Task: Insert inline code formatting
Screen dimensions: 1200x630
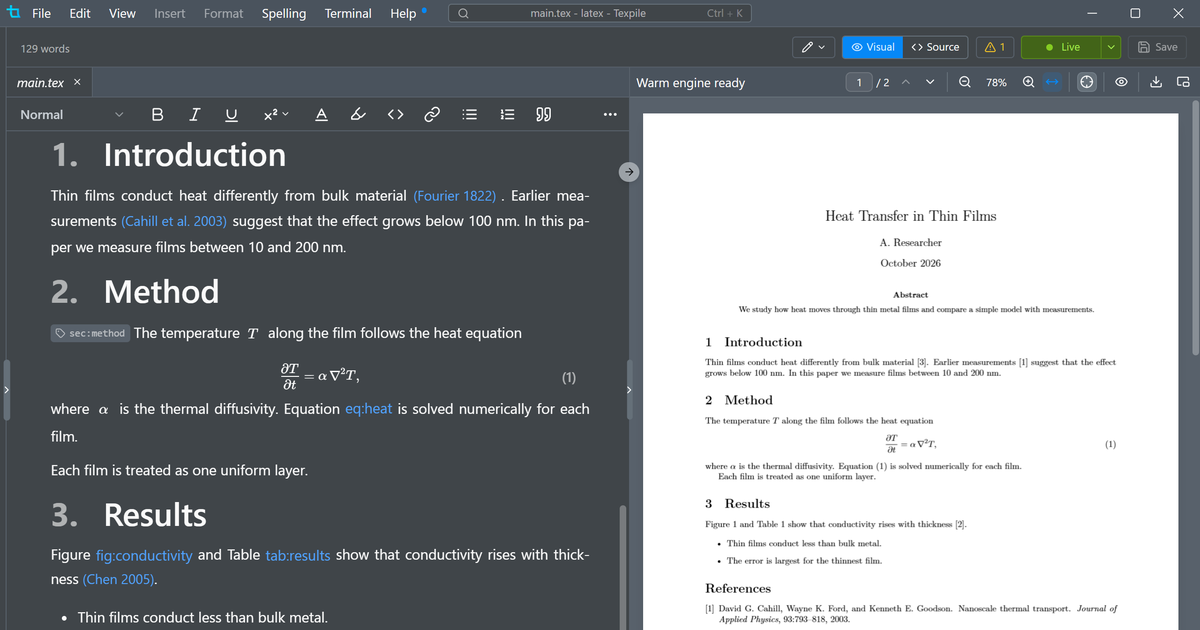Action: 395,115
